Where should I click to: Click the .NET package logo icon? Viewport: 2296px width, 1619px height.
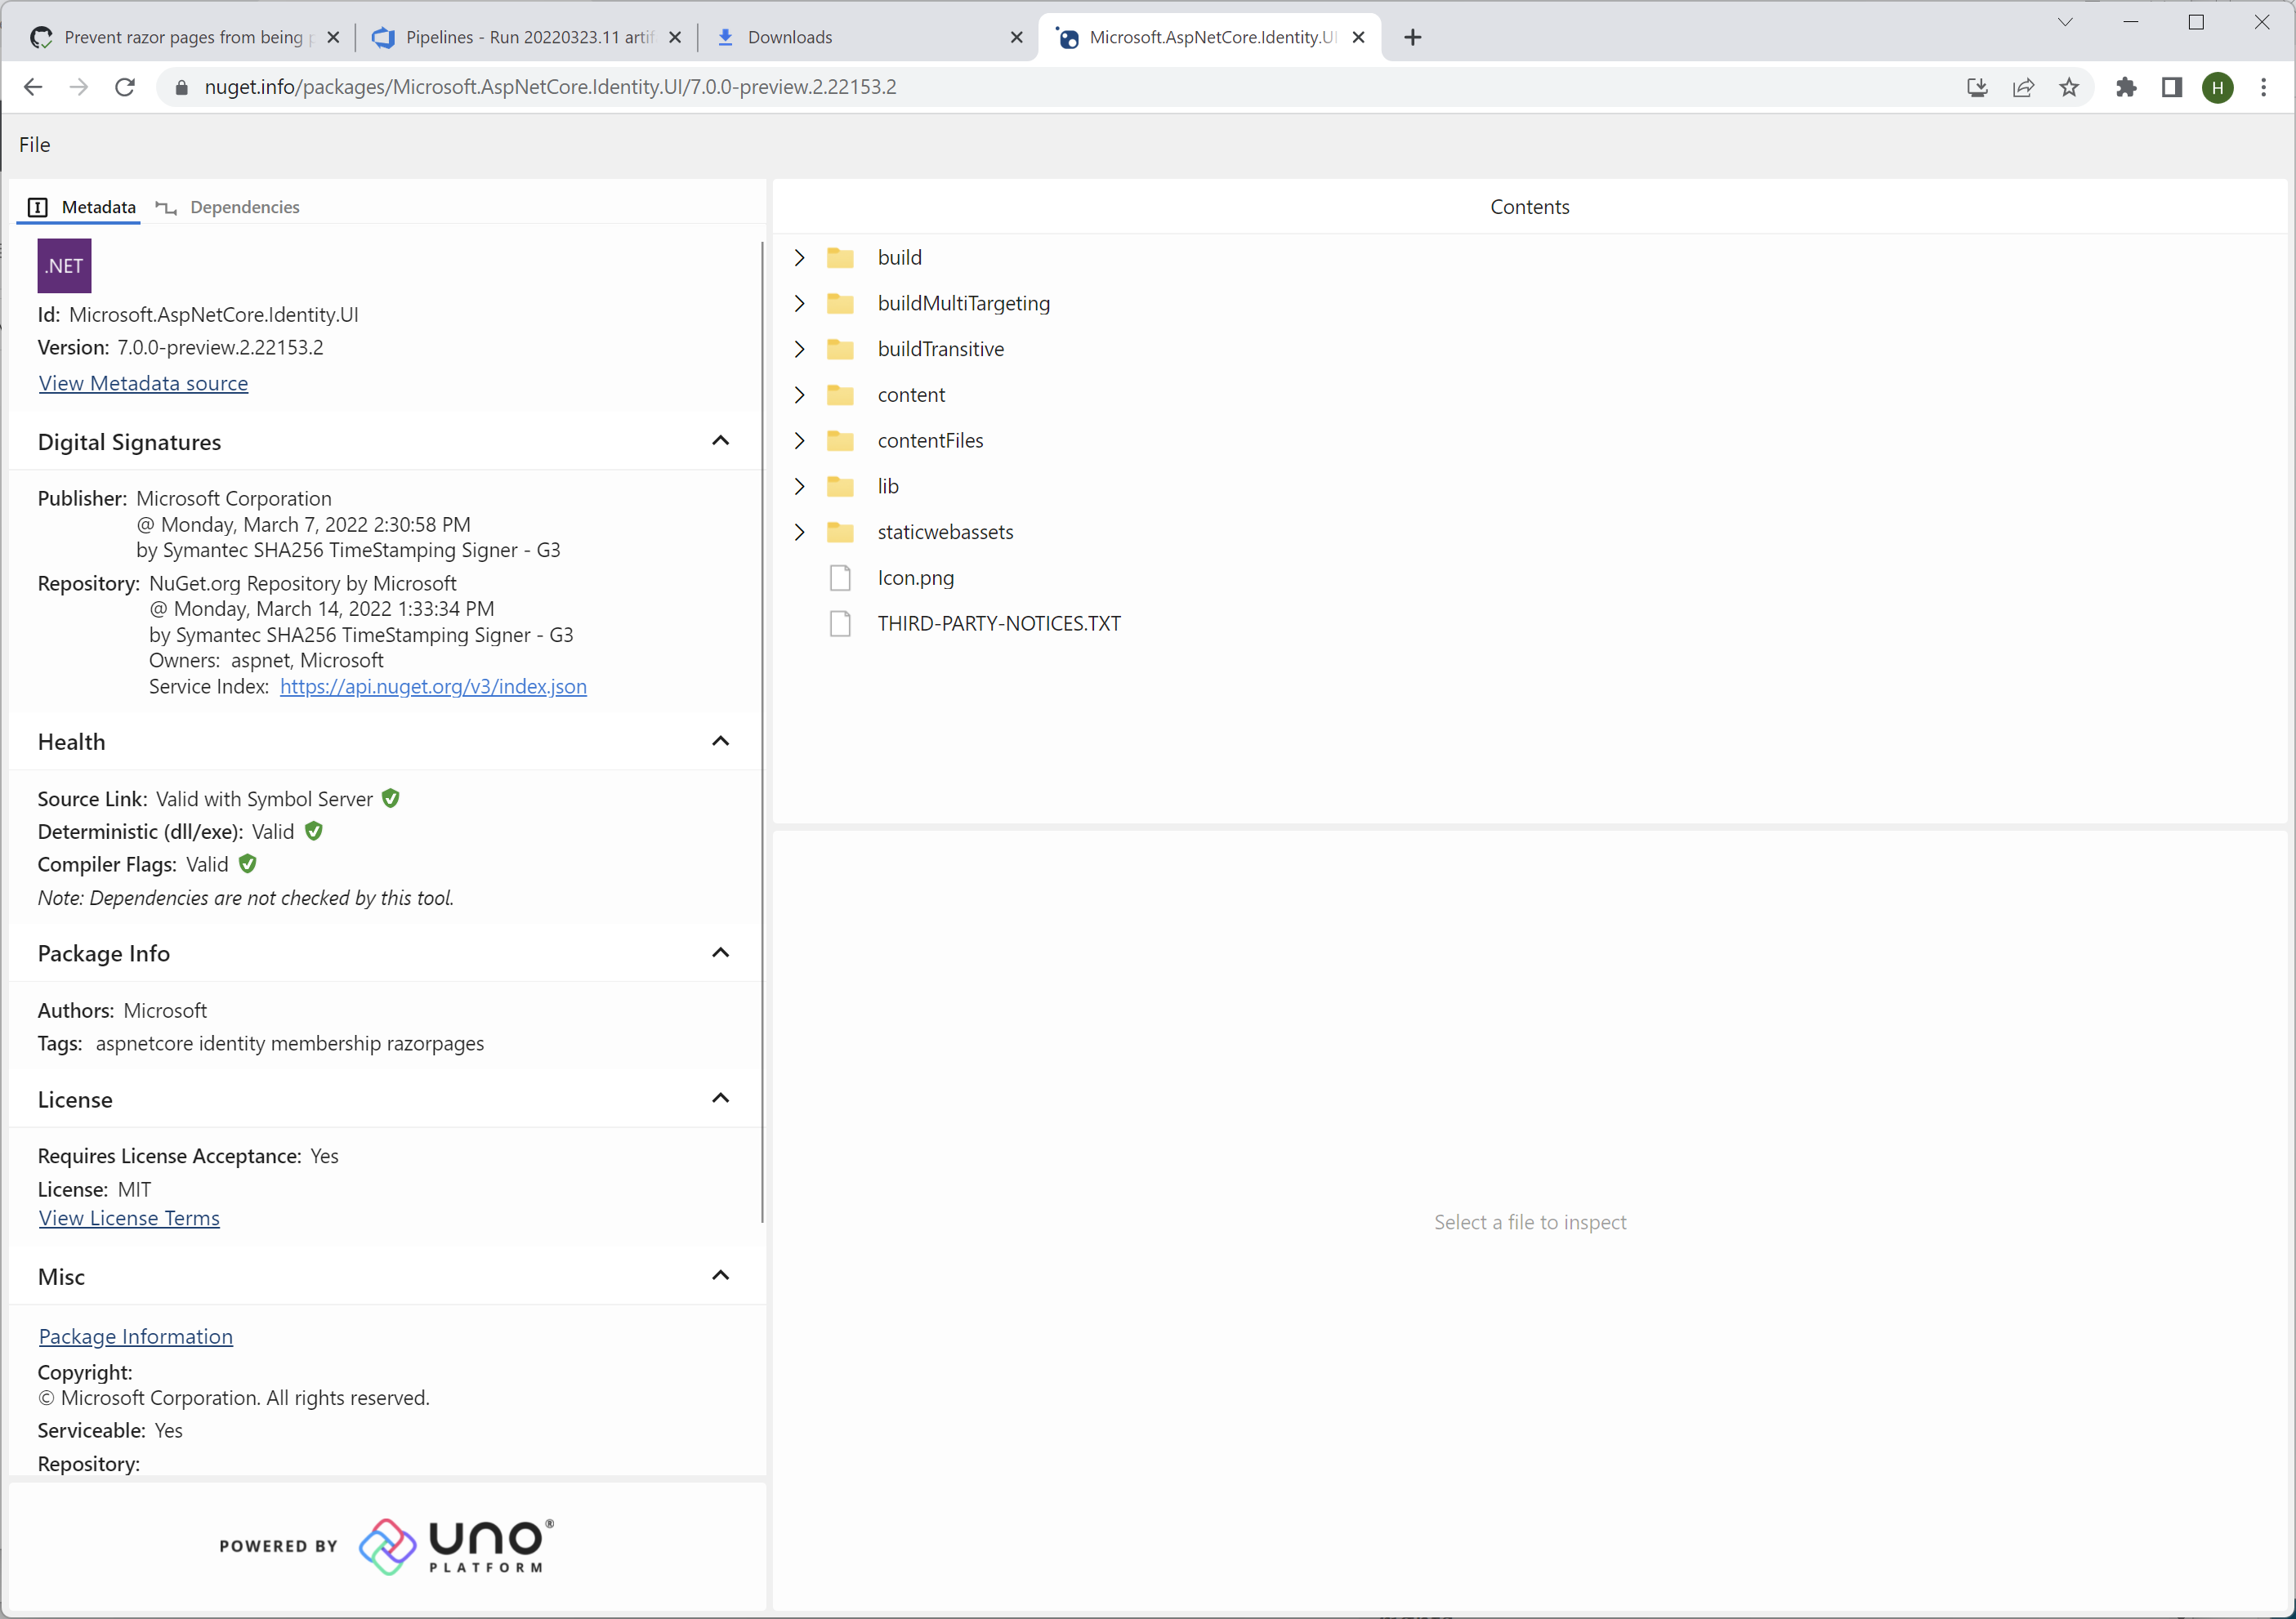click(x=63, y=265)
